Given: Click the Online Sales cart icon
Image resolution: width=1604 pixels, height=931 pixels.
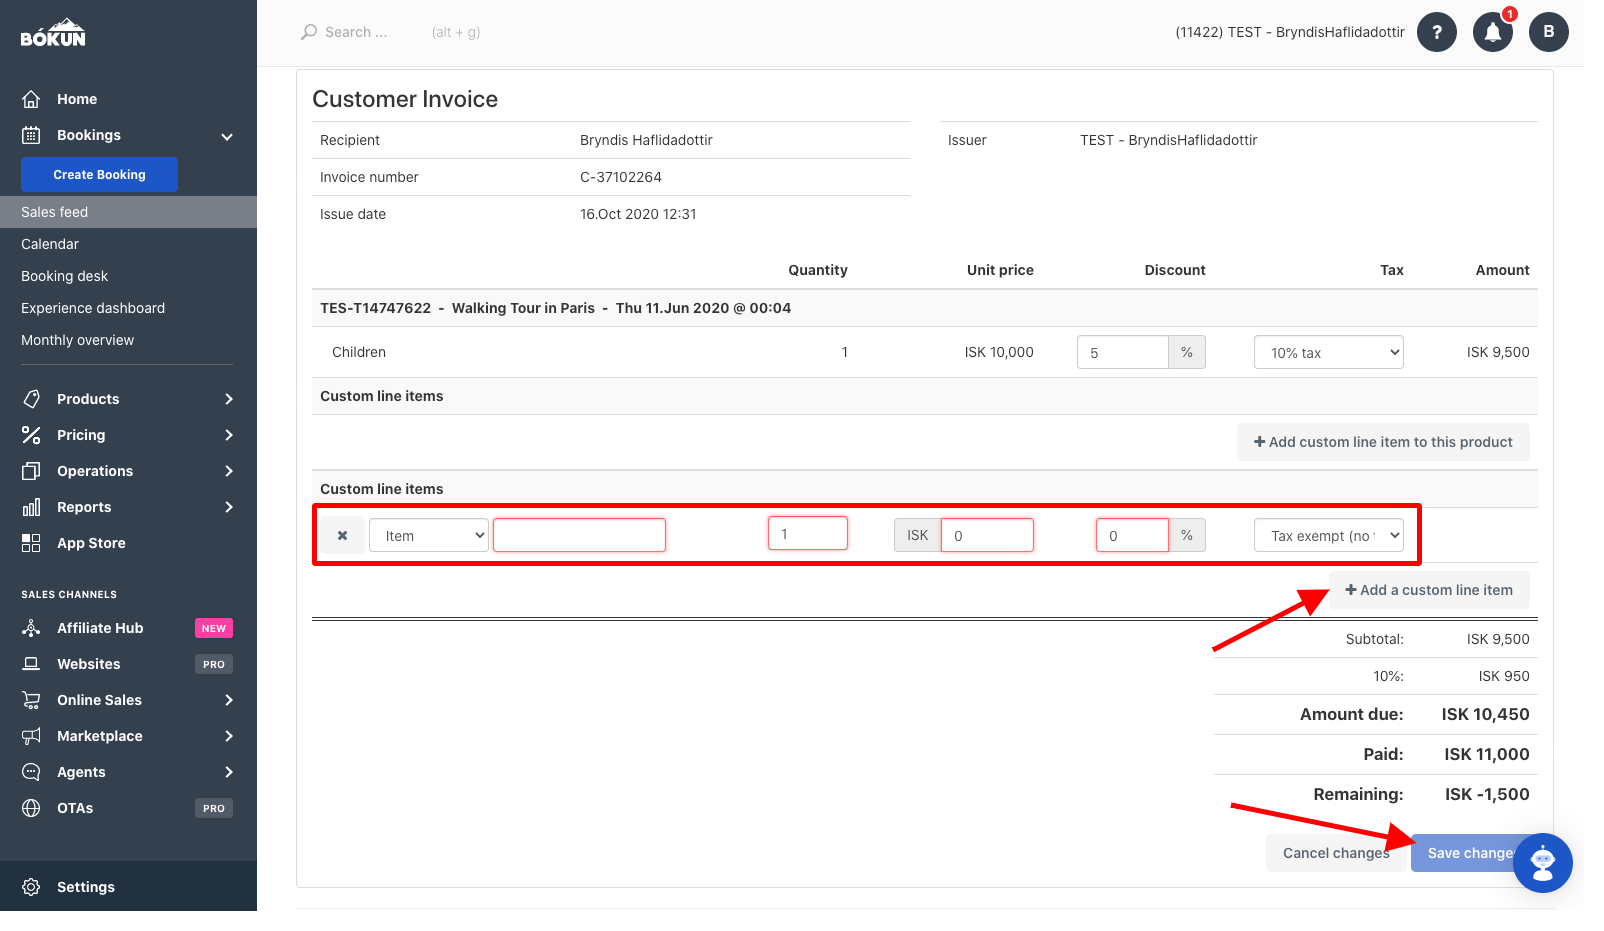Looking at the screenshot, I should click(31, 700).
